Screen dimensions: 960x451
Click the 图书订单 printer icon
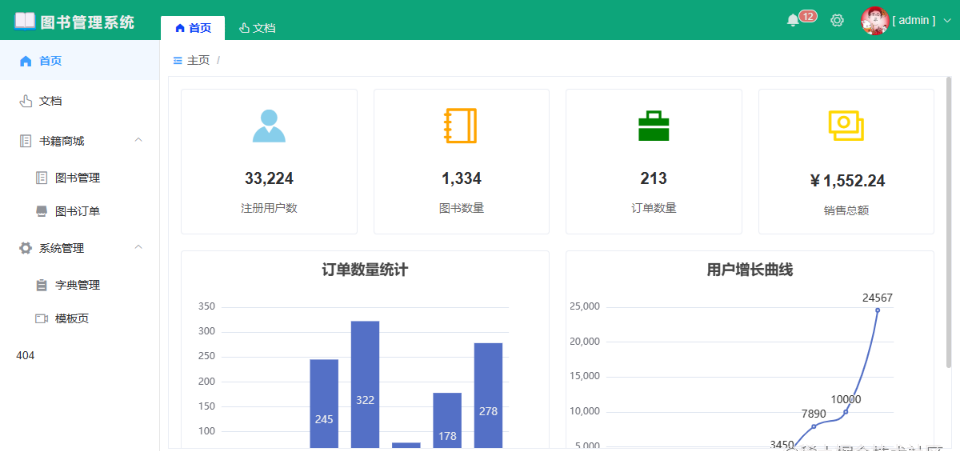41,212
